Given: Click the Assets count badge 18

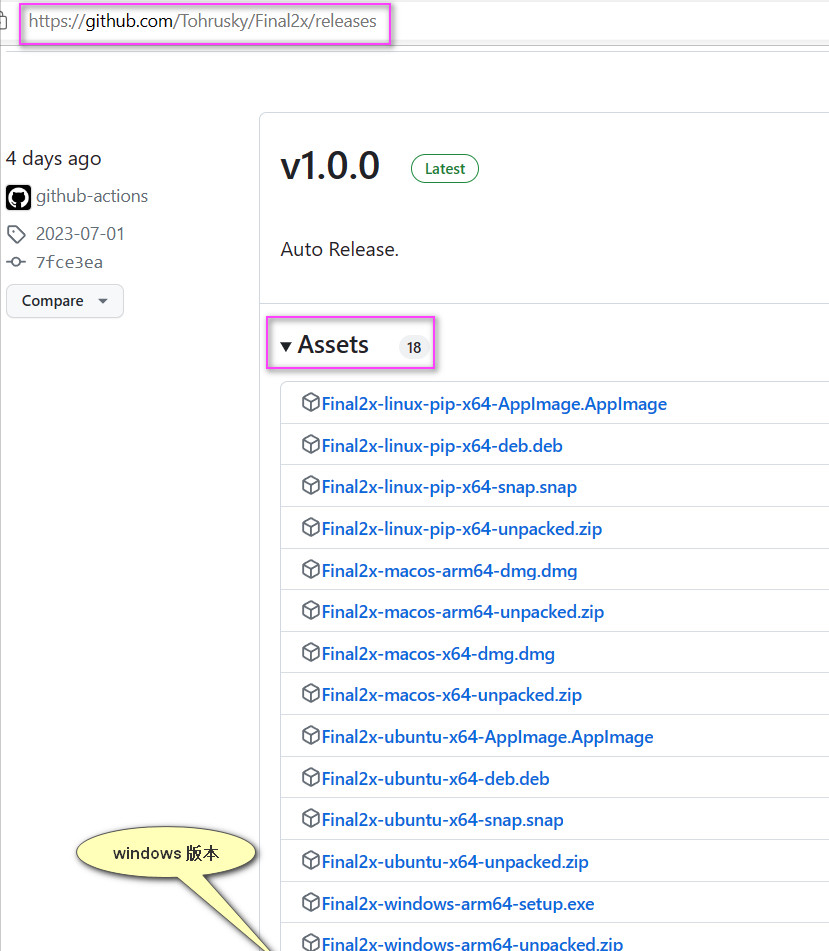Looking at the screenshot, I should pyautogui.click(x=414, y=347).
